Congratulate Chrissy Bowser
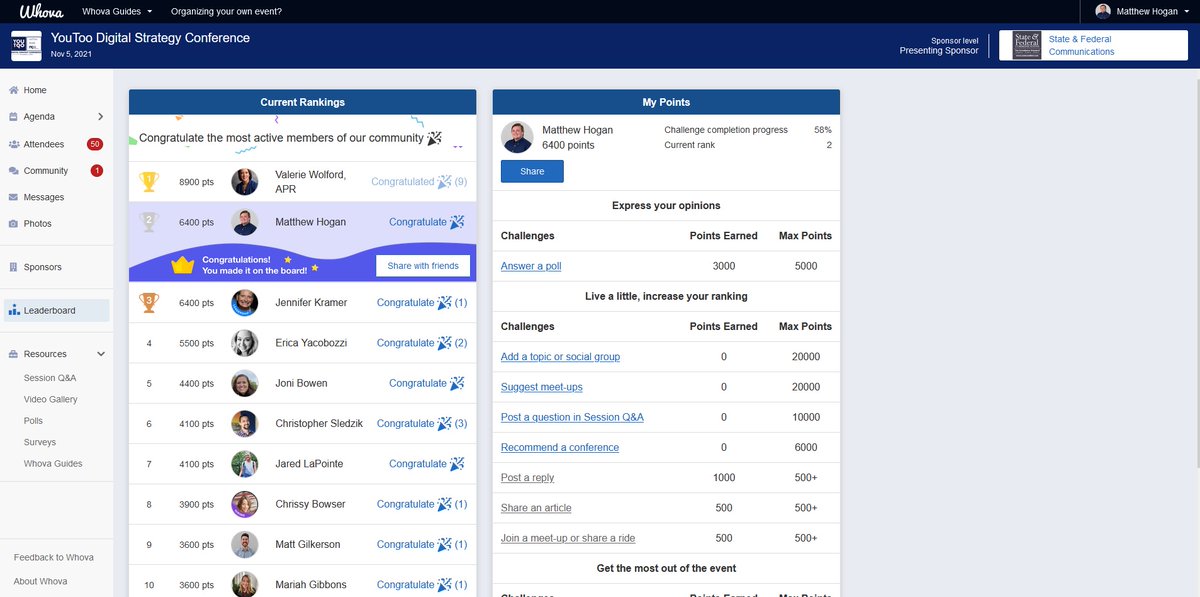The width and height of the screenshot is (1200, 597). pos(421,504)
